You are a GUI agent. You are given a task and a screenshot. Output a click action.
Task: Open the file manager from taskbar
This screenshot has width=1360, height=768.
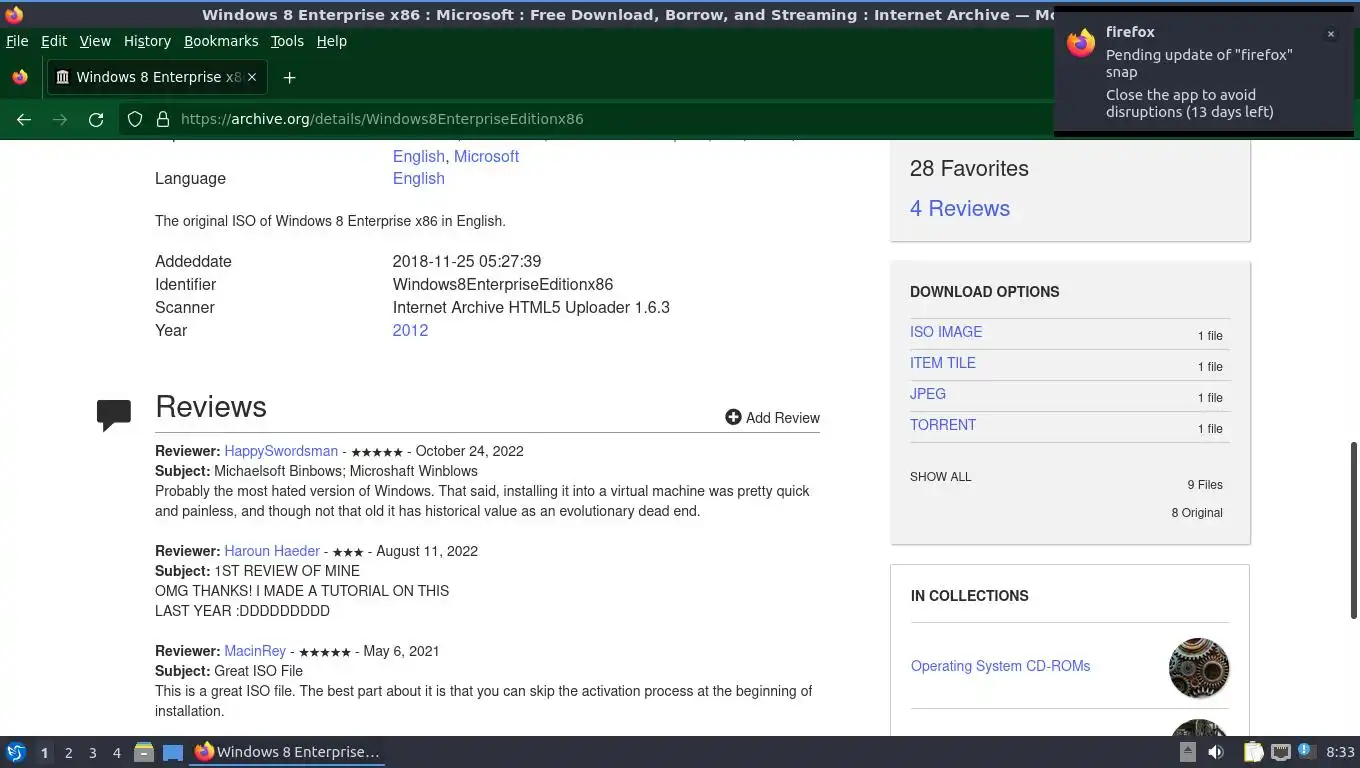point(144,752)
